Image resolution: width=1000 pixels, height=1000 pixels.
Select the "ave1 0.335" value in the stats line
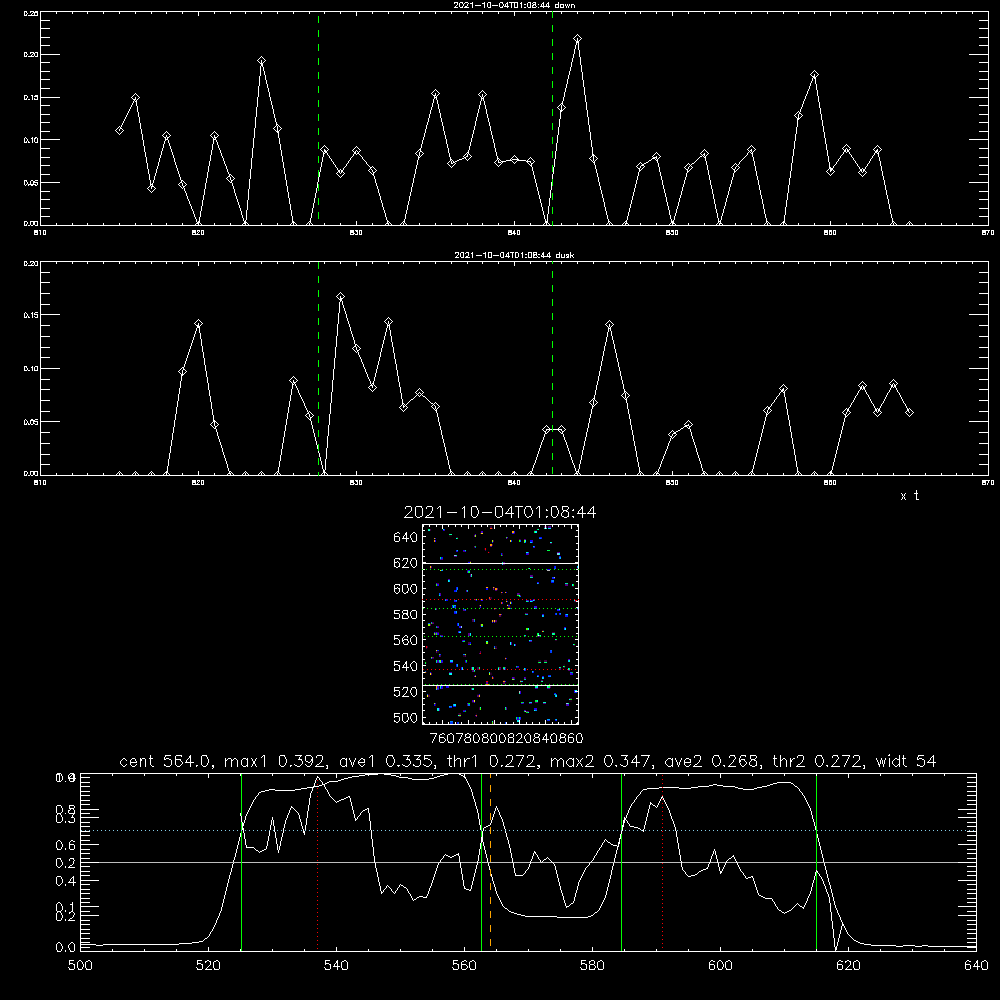click(384, 761)
